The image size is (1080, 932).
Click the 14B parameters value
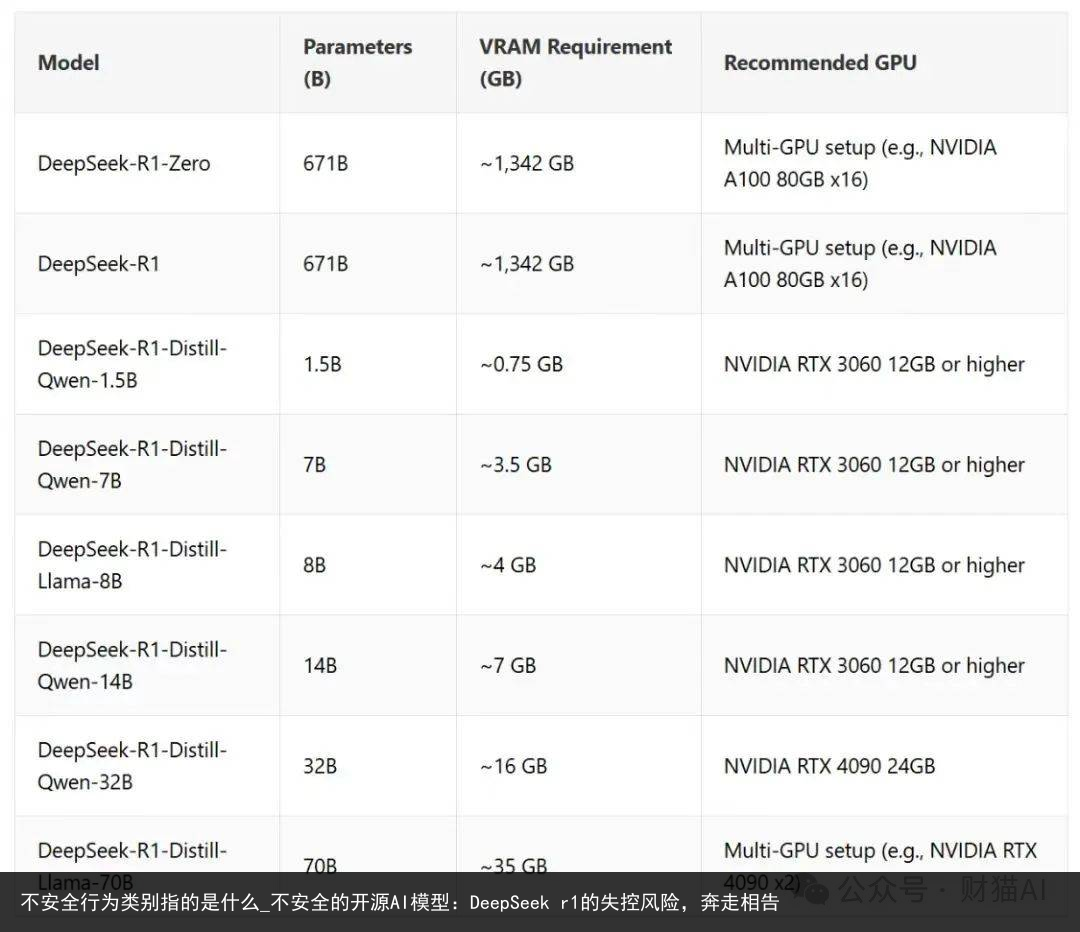coord(320,665)
